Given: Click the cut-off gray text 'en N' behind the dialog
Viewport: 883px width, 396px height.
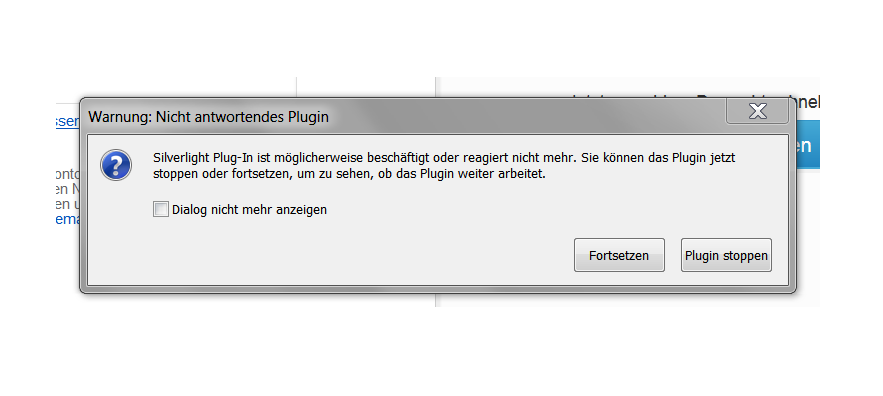Looking at the screenshot, I should click(68, 189).
